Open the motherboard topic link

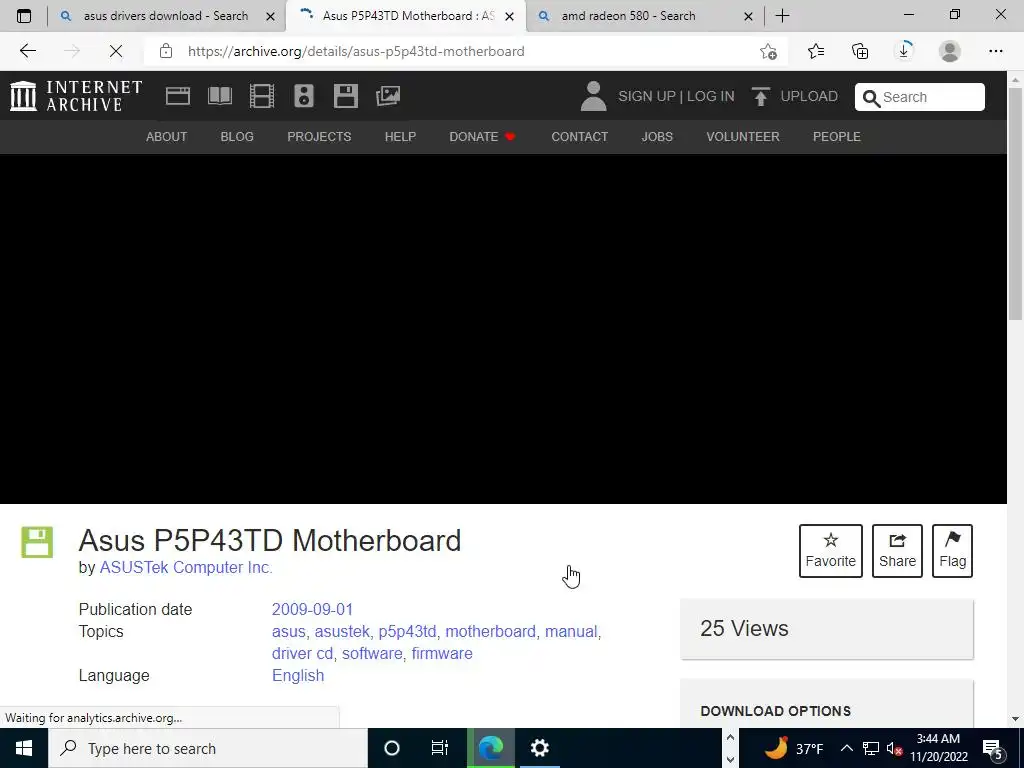[x=490, y=632]
